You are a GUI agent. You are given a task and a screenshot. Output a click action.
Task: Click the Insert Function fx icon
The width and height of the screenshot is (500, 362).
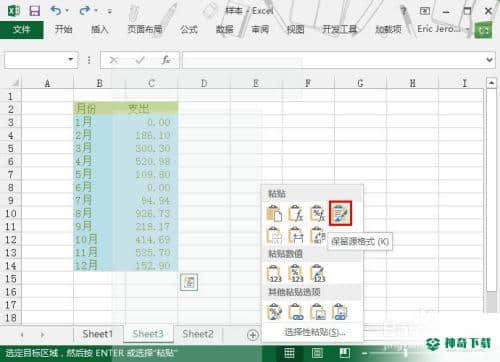coord(166,60)
